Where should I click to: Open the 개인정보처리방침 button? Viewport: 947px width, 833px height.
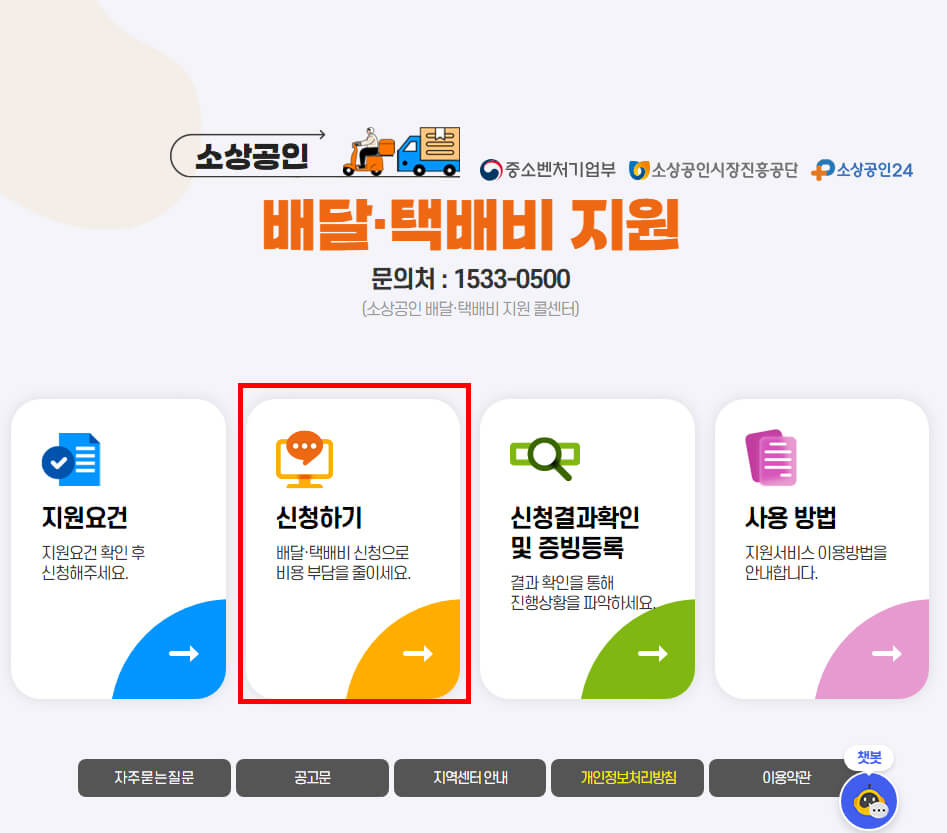point(628,777)
